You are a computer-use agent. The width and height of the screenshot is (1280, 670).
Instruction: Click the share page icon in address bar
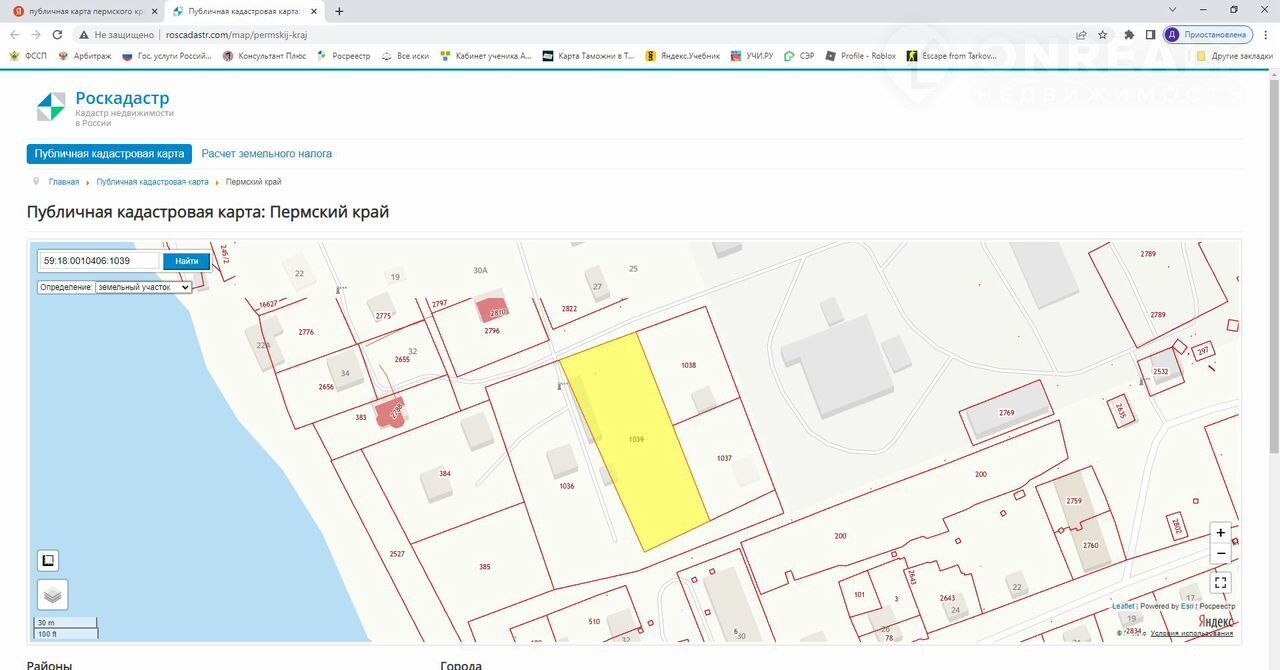[x=1081, y=34]
